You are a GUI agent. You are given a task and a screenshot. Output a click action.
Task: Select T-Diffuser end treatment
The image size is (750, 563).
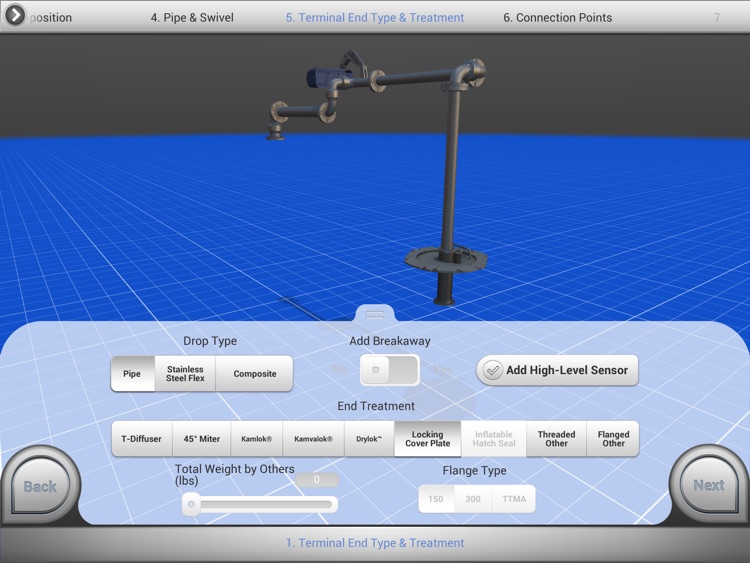(141, 439)
